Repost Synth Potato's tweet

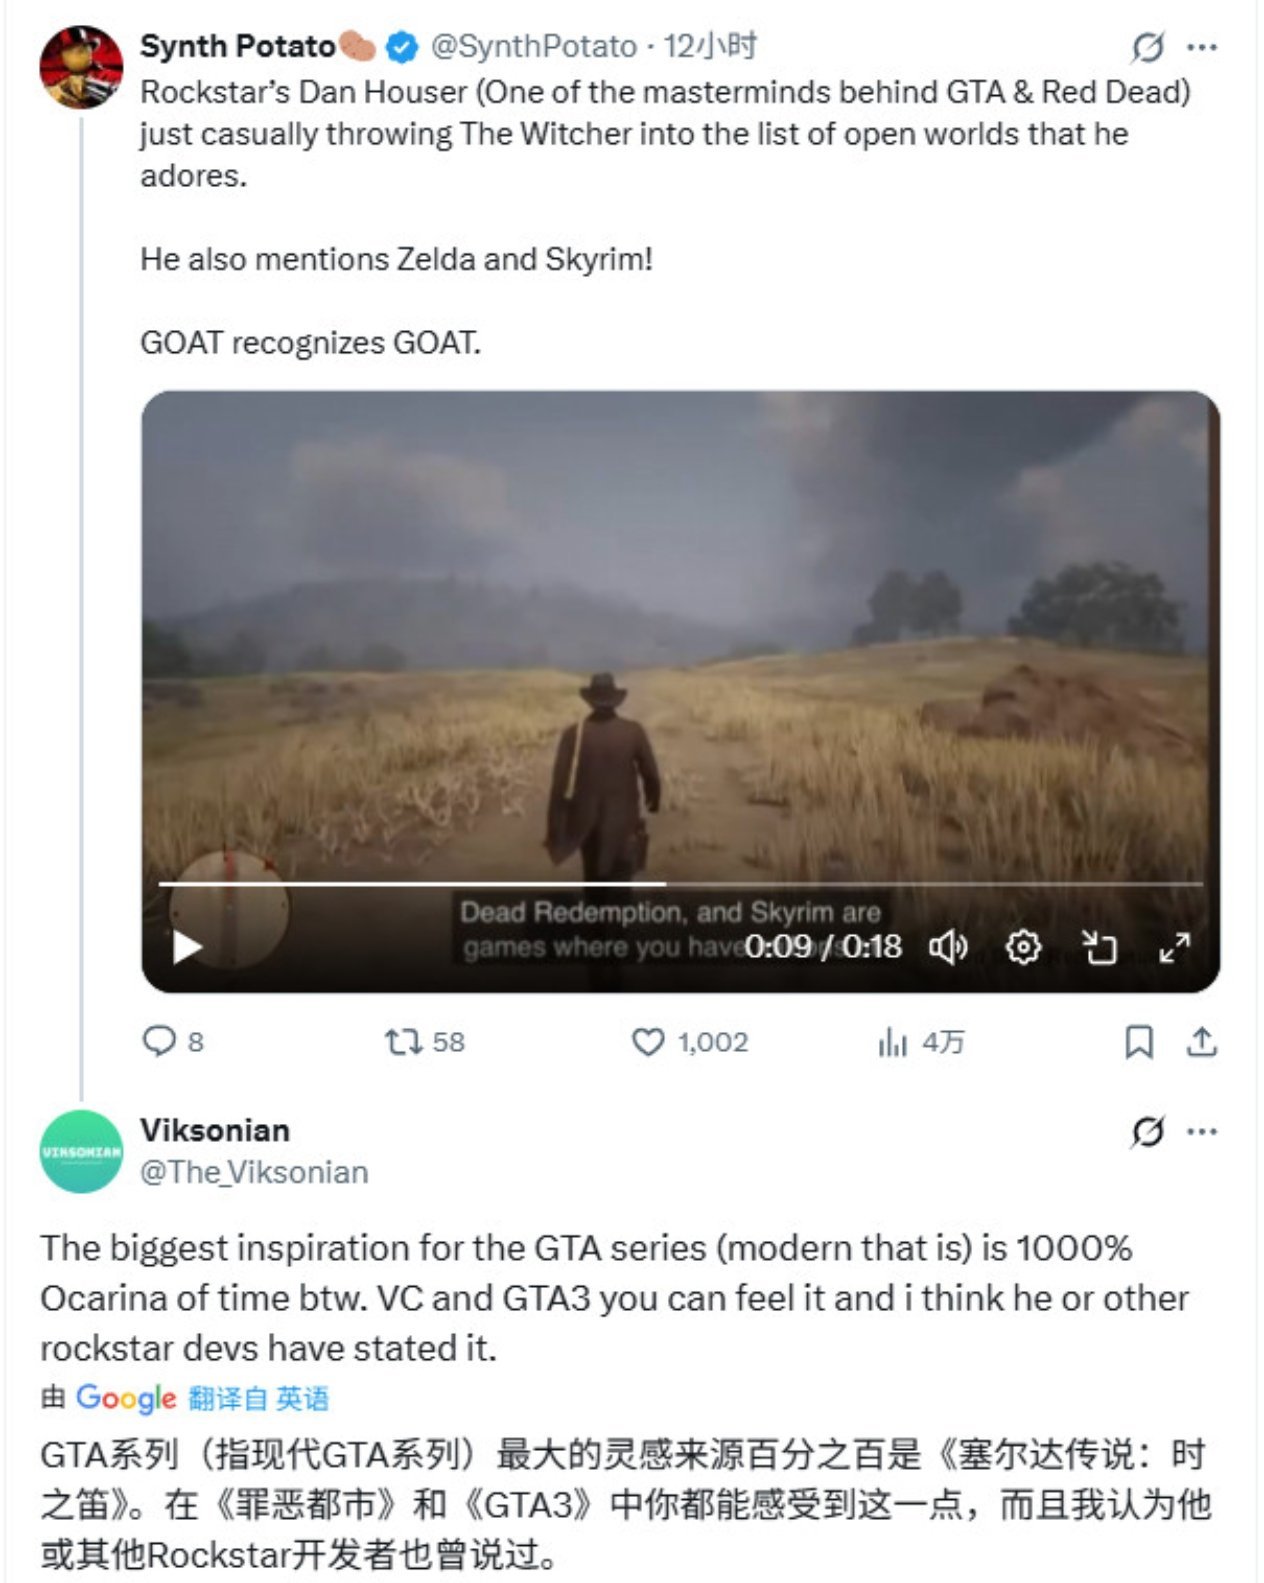click(x=405, y=1042)
